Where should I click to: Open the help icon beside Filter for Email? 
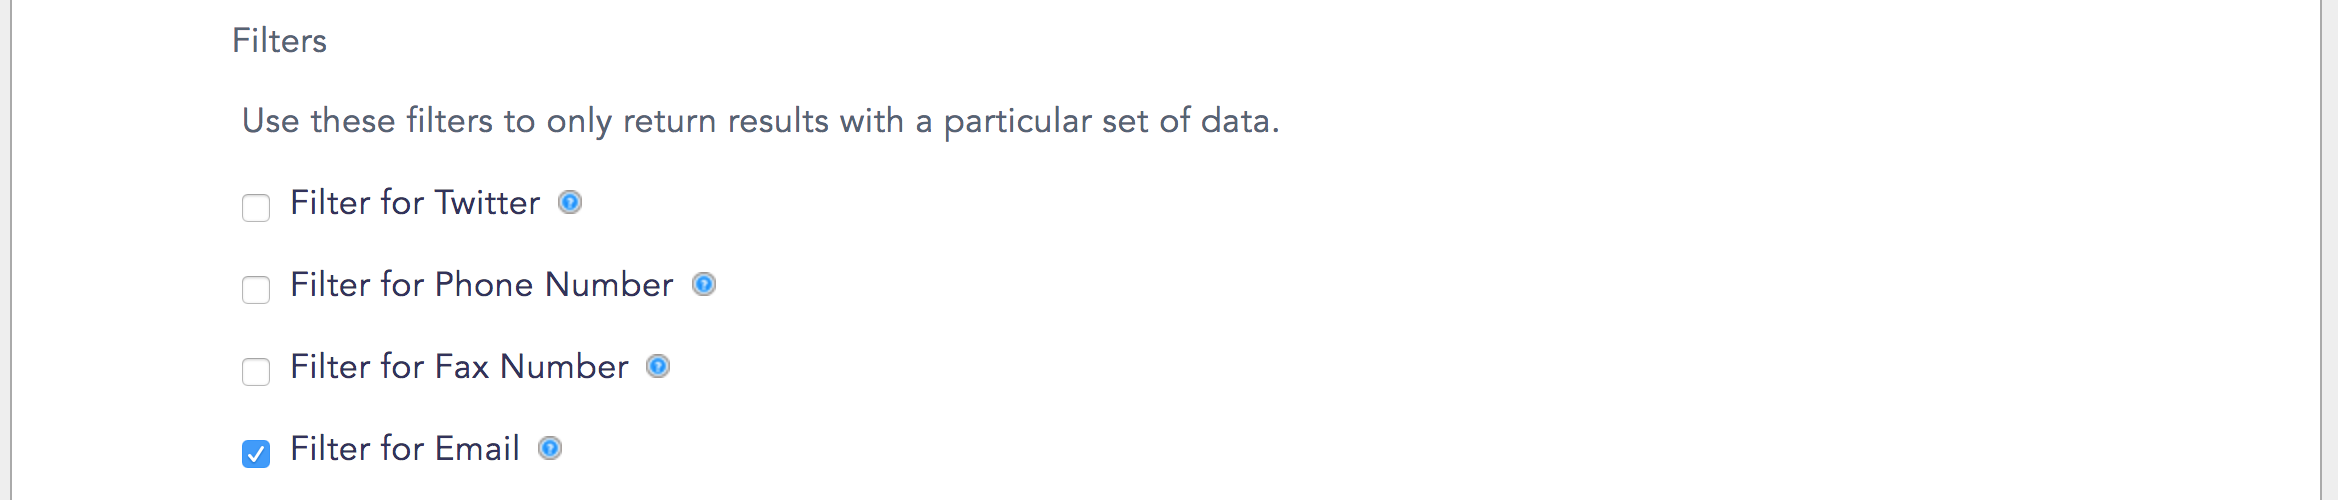(x=550, y=449)
